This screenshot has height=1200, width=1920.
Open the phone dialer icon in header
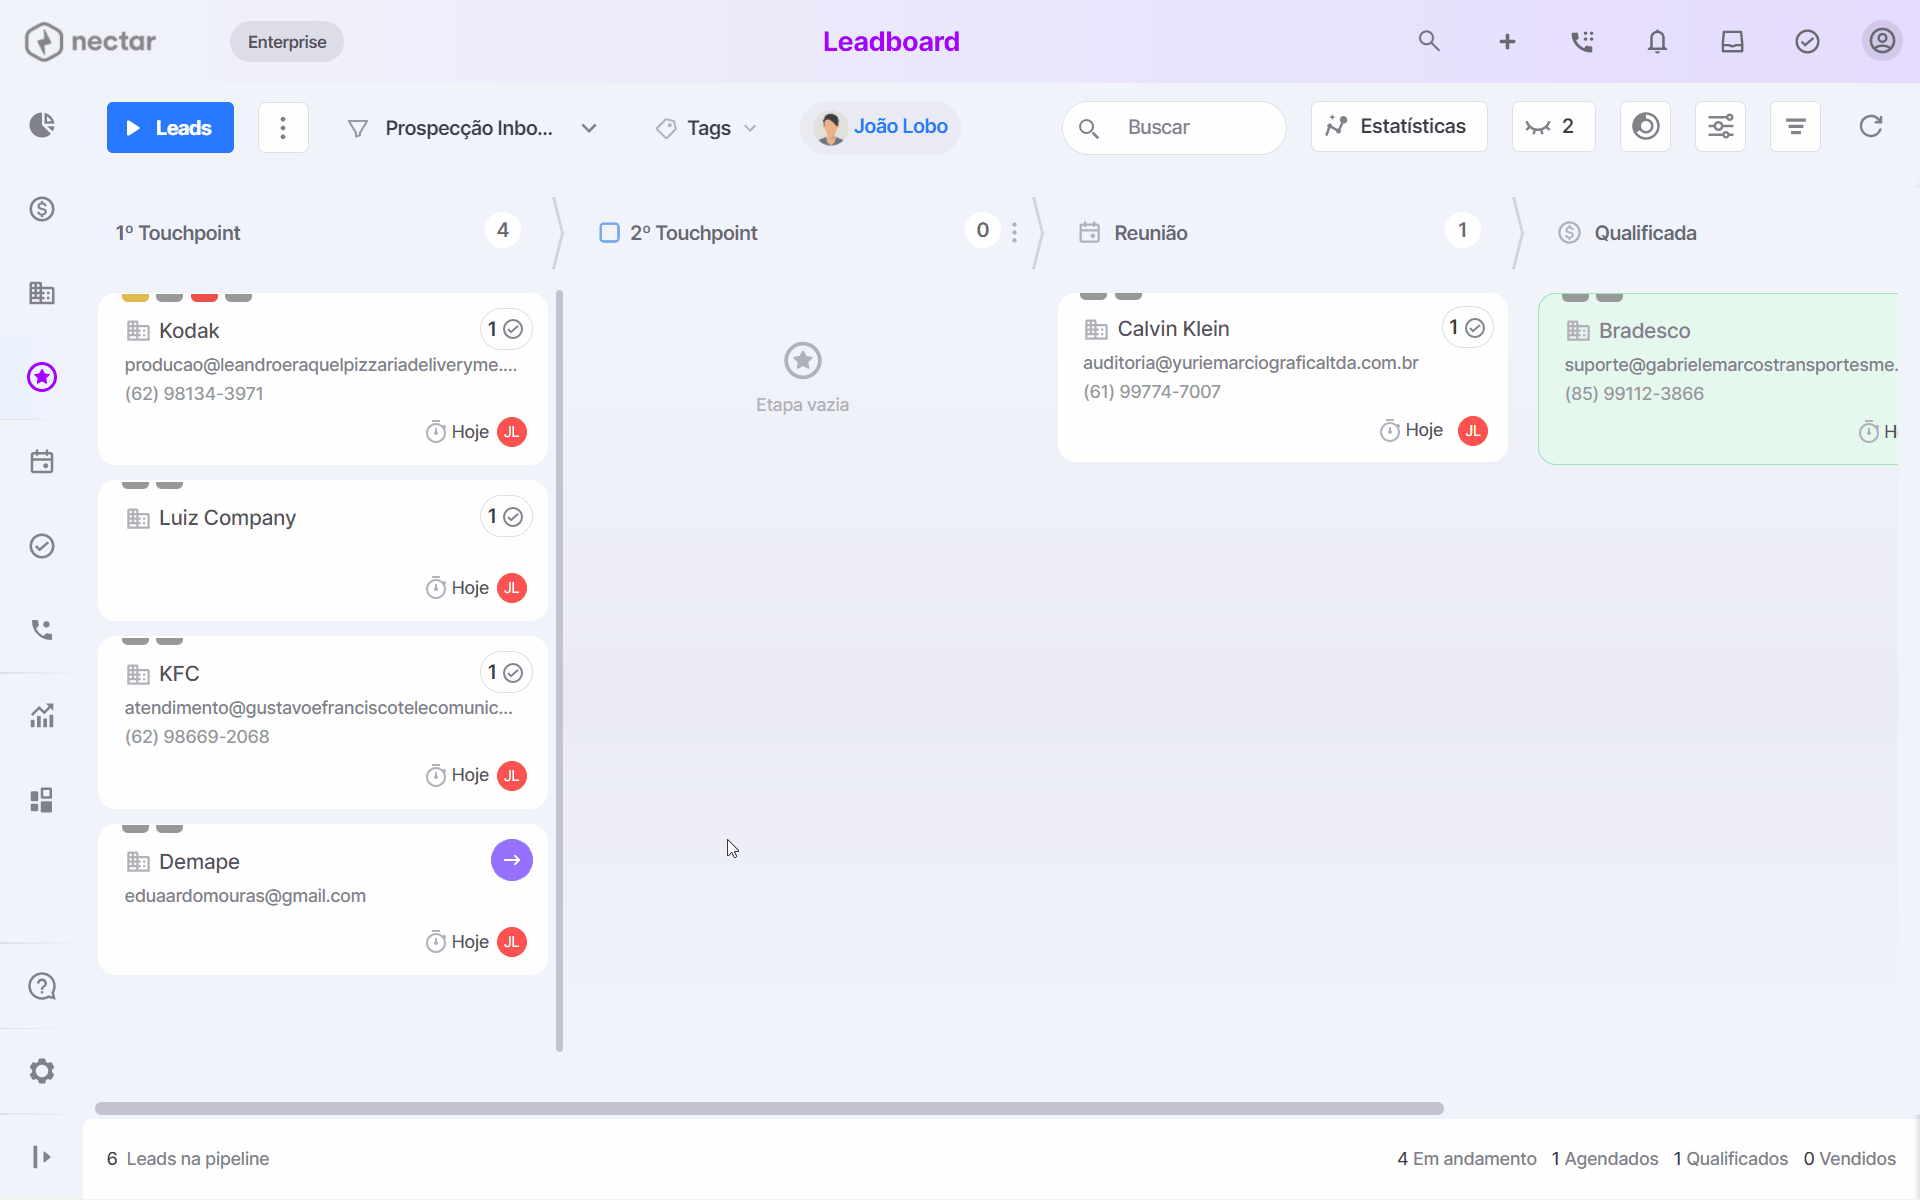tap(1582, 42)
